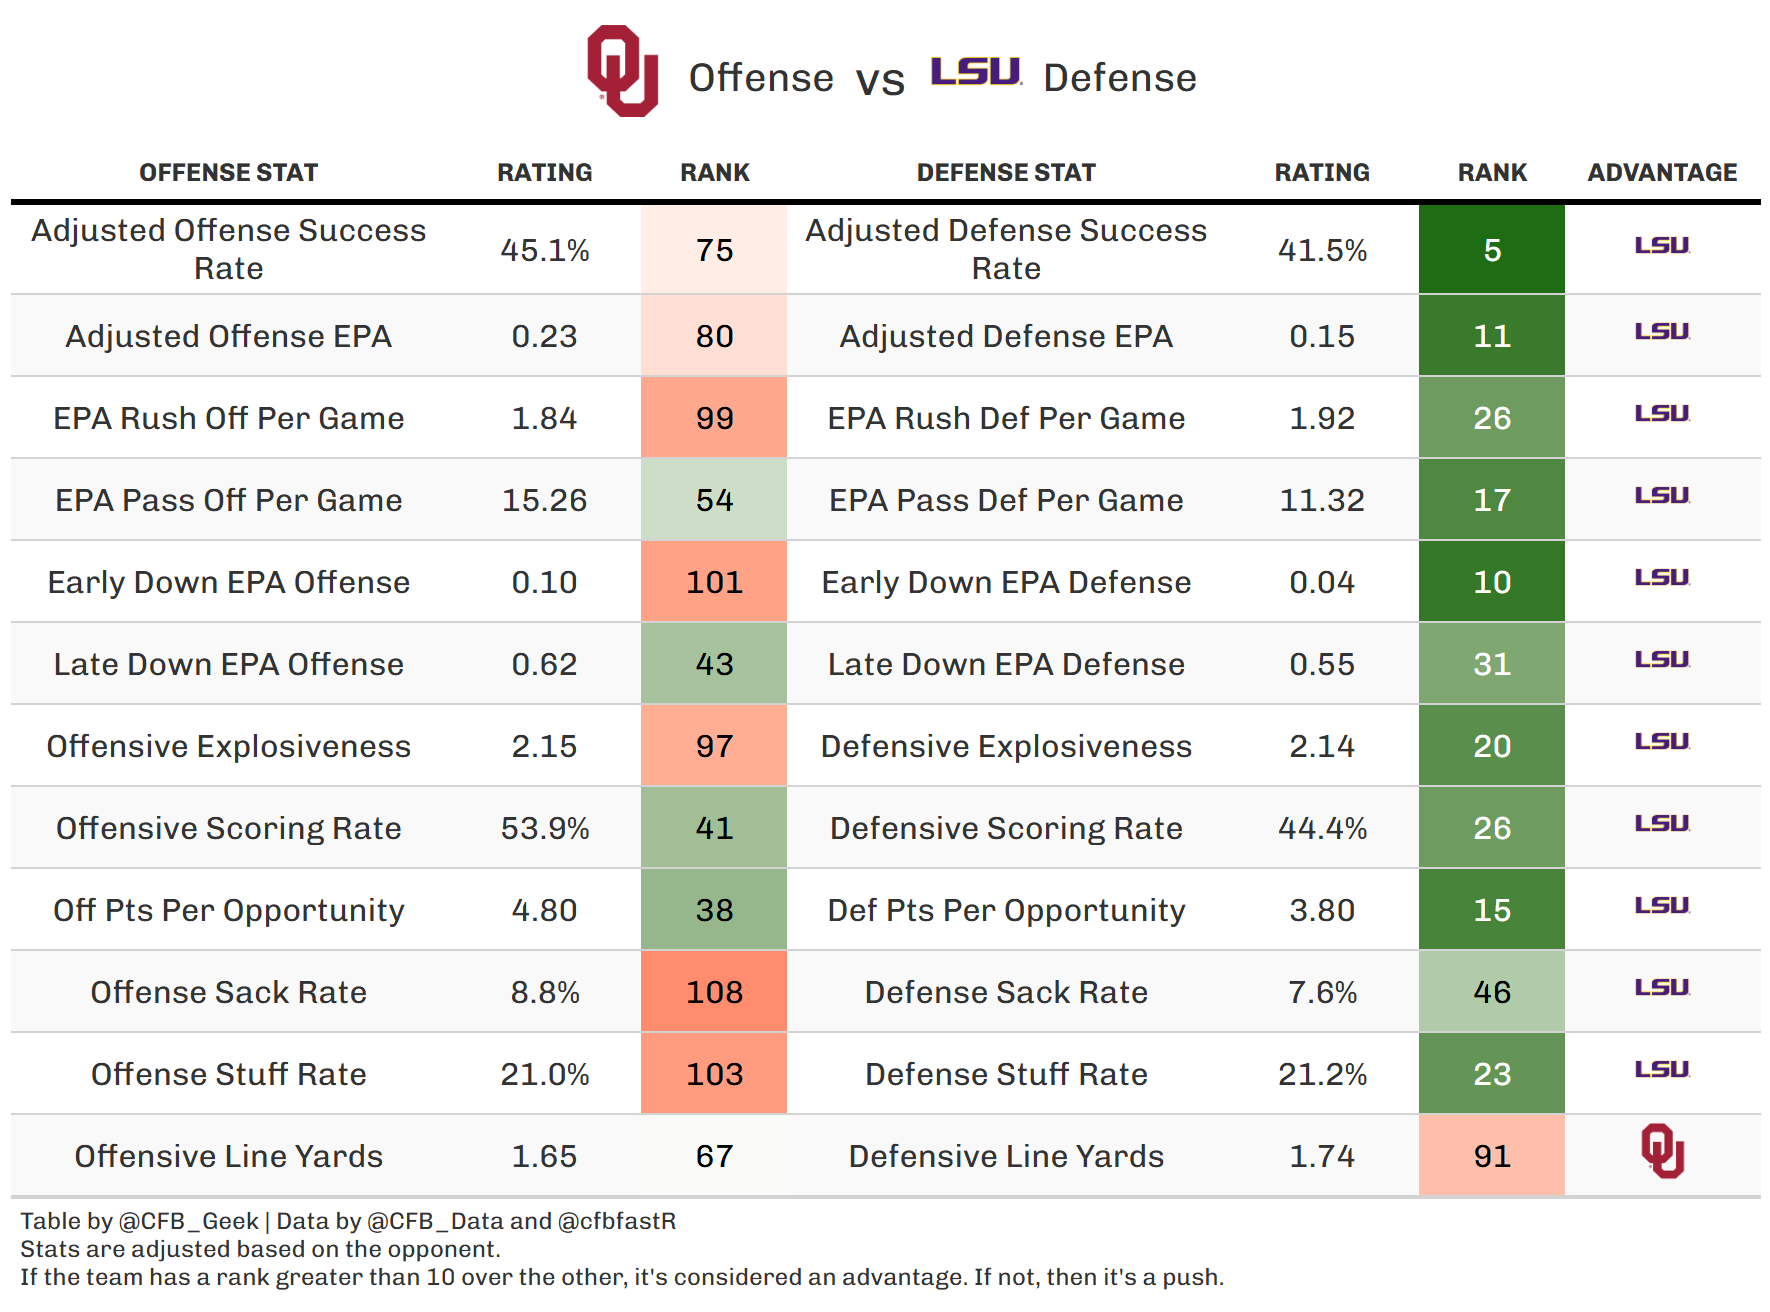
Task: Click the Table by @CFB_Geek credit text
Action: pyautogui.click(x=139, y=1221)
